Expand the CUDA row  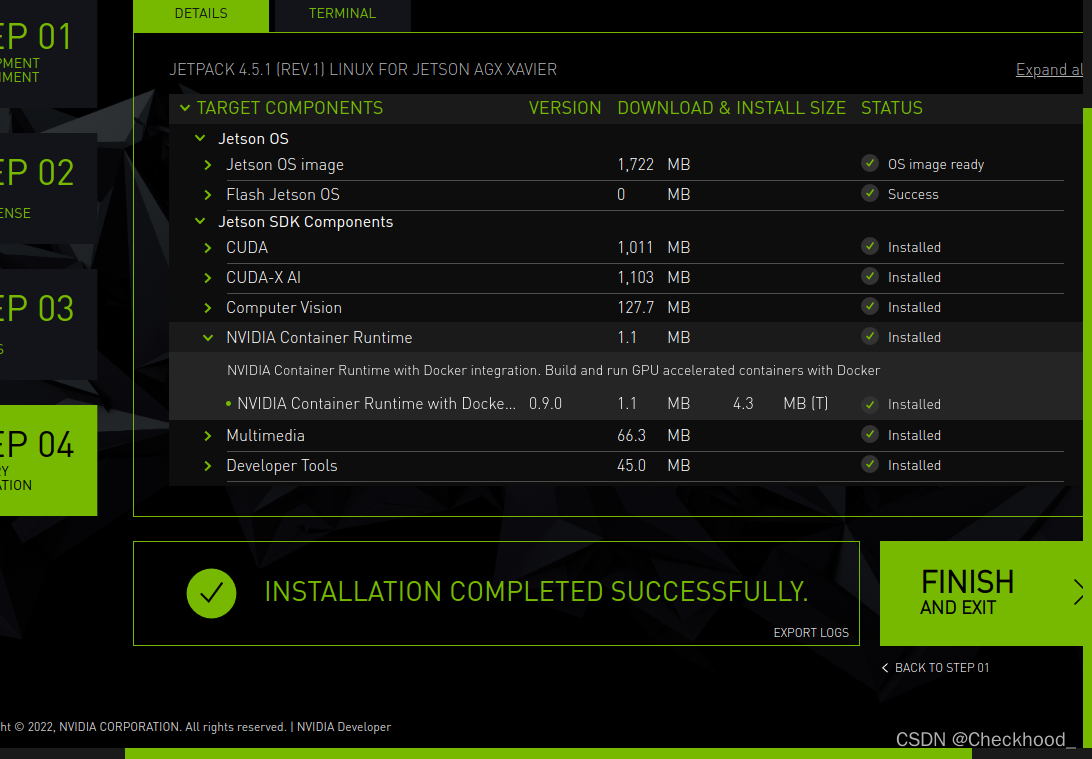[208, 248]
